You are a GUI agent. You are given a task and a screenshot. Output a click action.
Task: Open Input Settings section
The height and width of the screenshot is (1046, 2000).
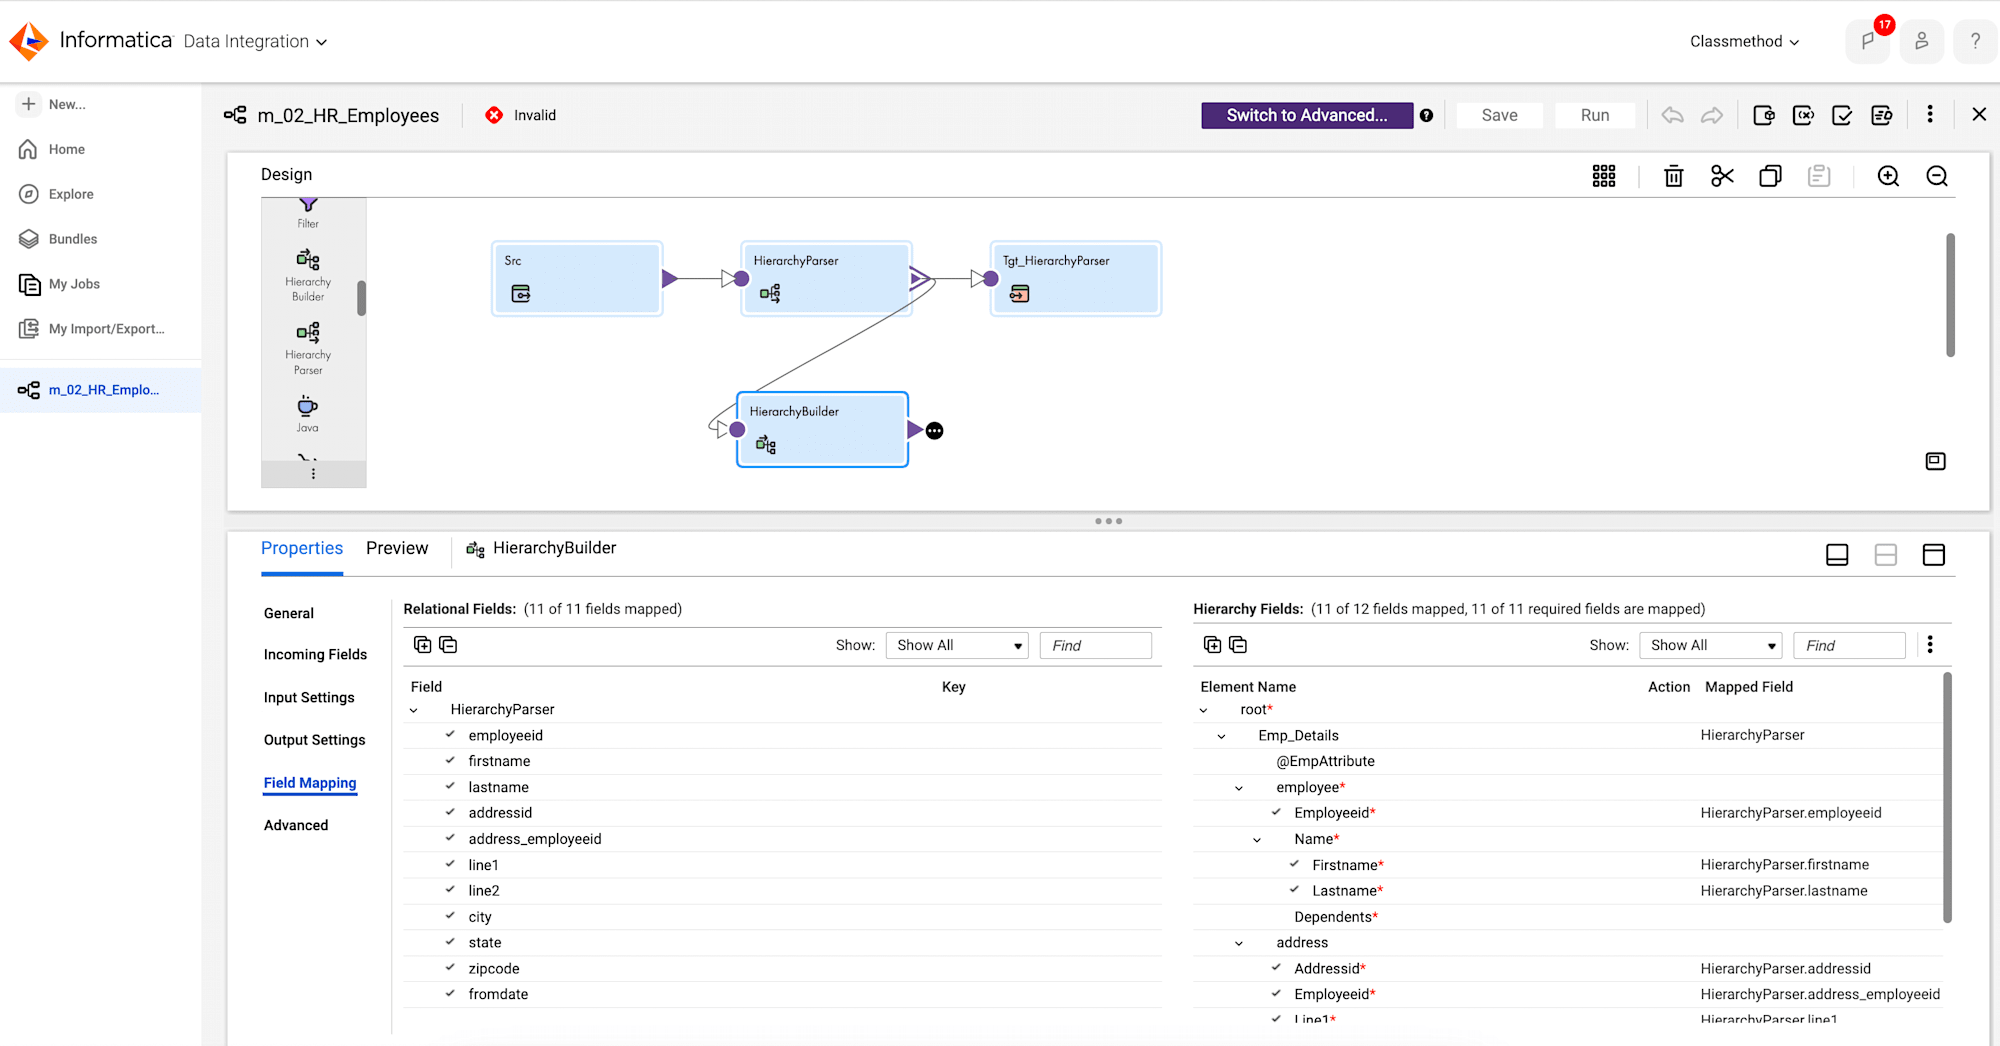(309, 697)
